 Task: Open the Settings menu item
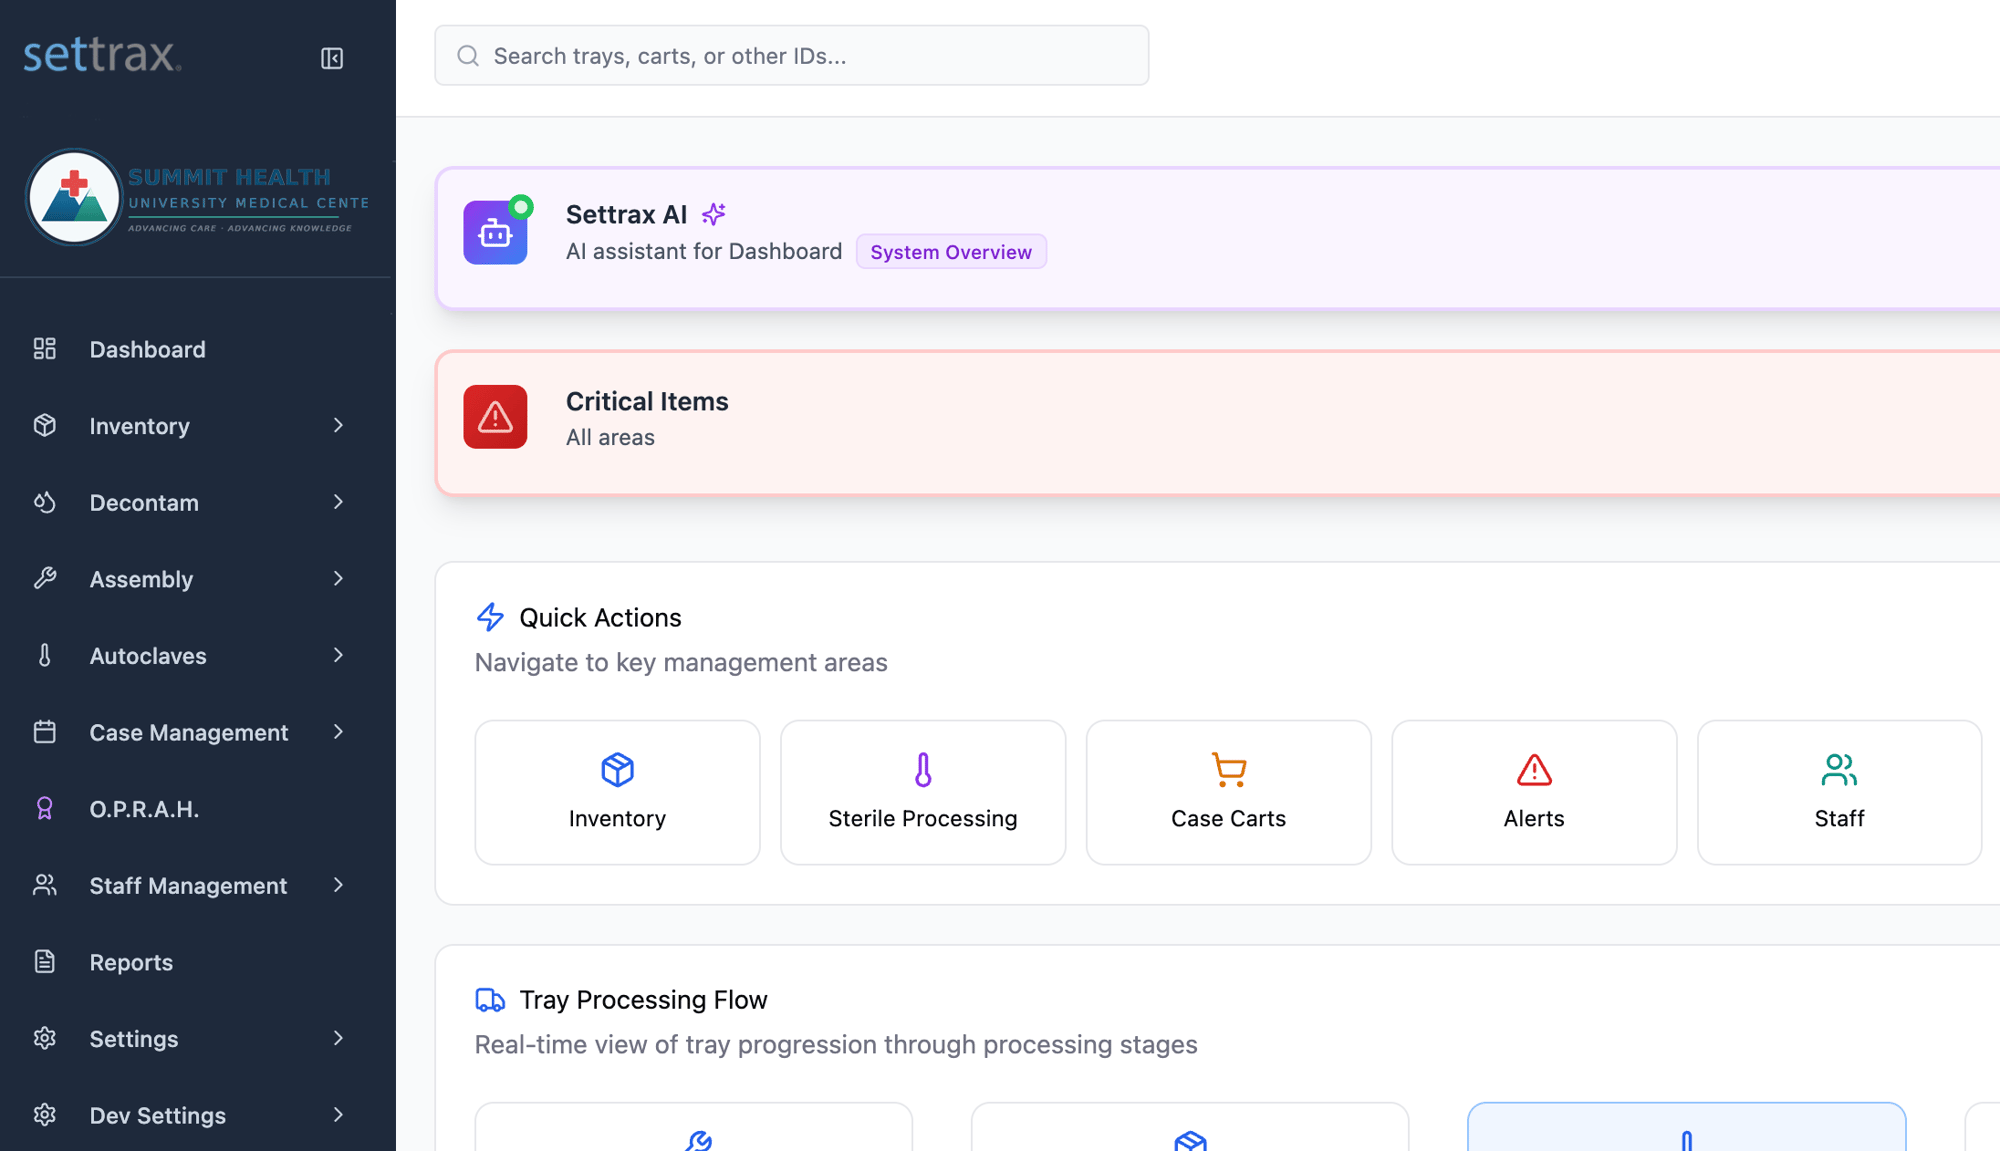click(x=196, y=1038)
